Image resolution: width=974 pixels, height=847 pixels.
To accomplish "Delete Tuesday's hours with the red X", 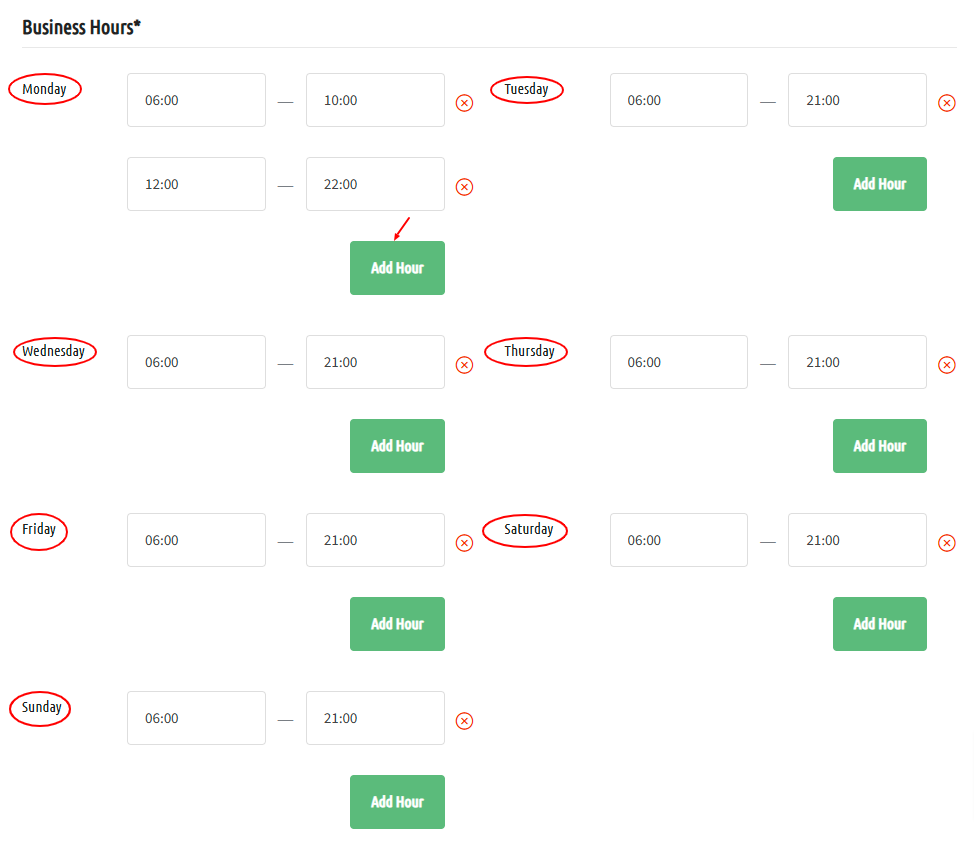I will pos(946,102).
